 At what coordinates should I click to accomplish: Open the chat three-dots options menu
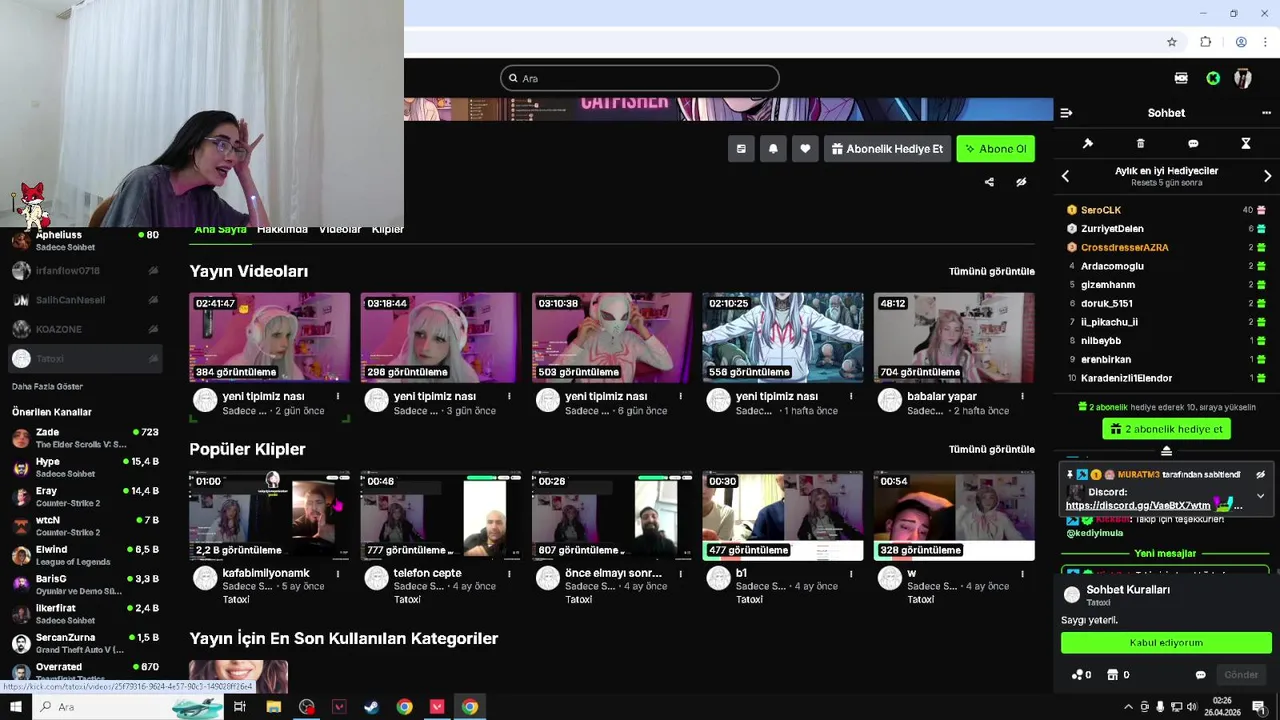1266,113
